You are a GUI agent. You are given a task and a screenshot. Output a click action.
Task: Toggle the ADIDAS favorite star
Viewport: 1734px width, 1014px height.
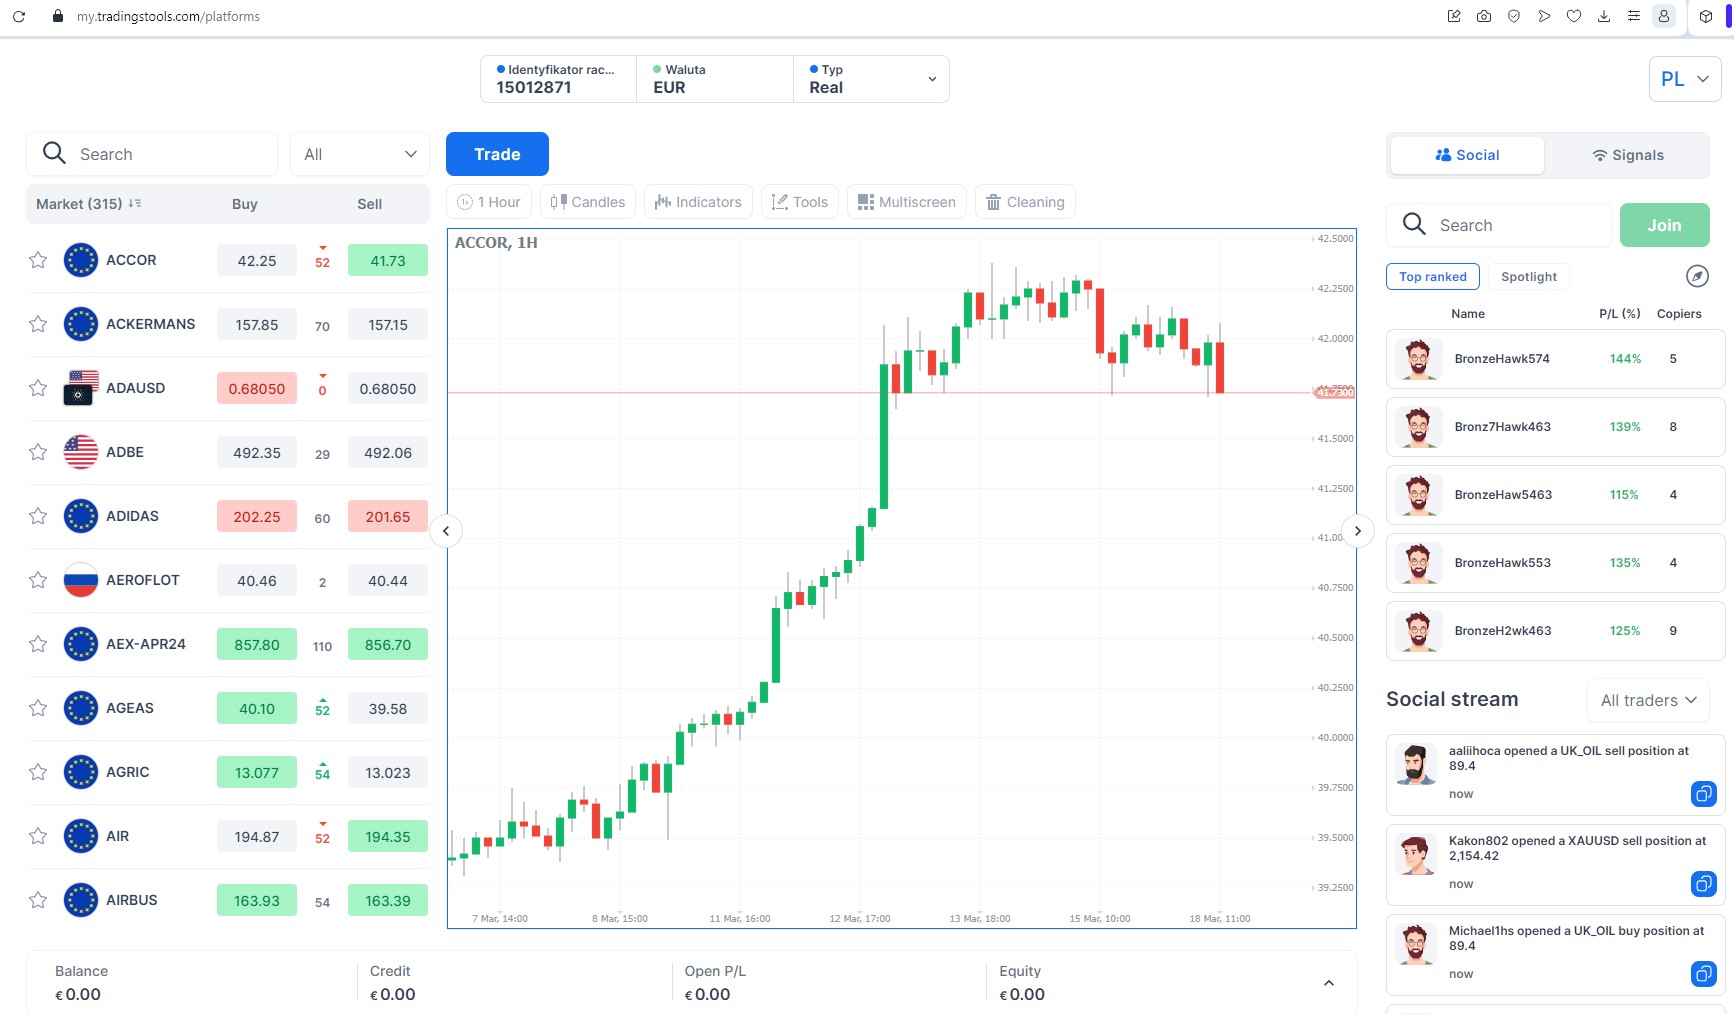click(38, 516)
